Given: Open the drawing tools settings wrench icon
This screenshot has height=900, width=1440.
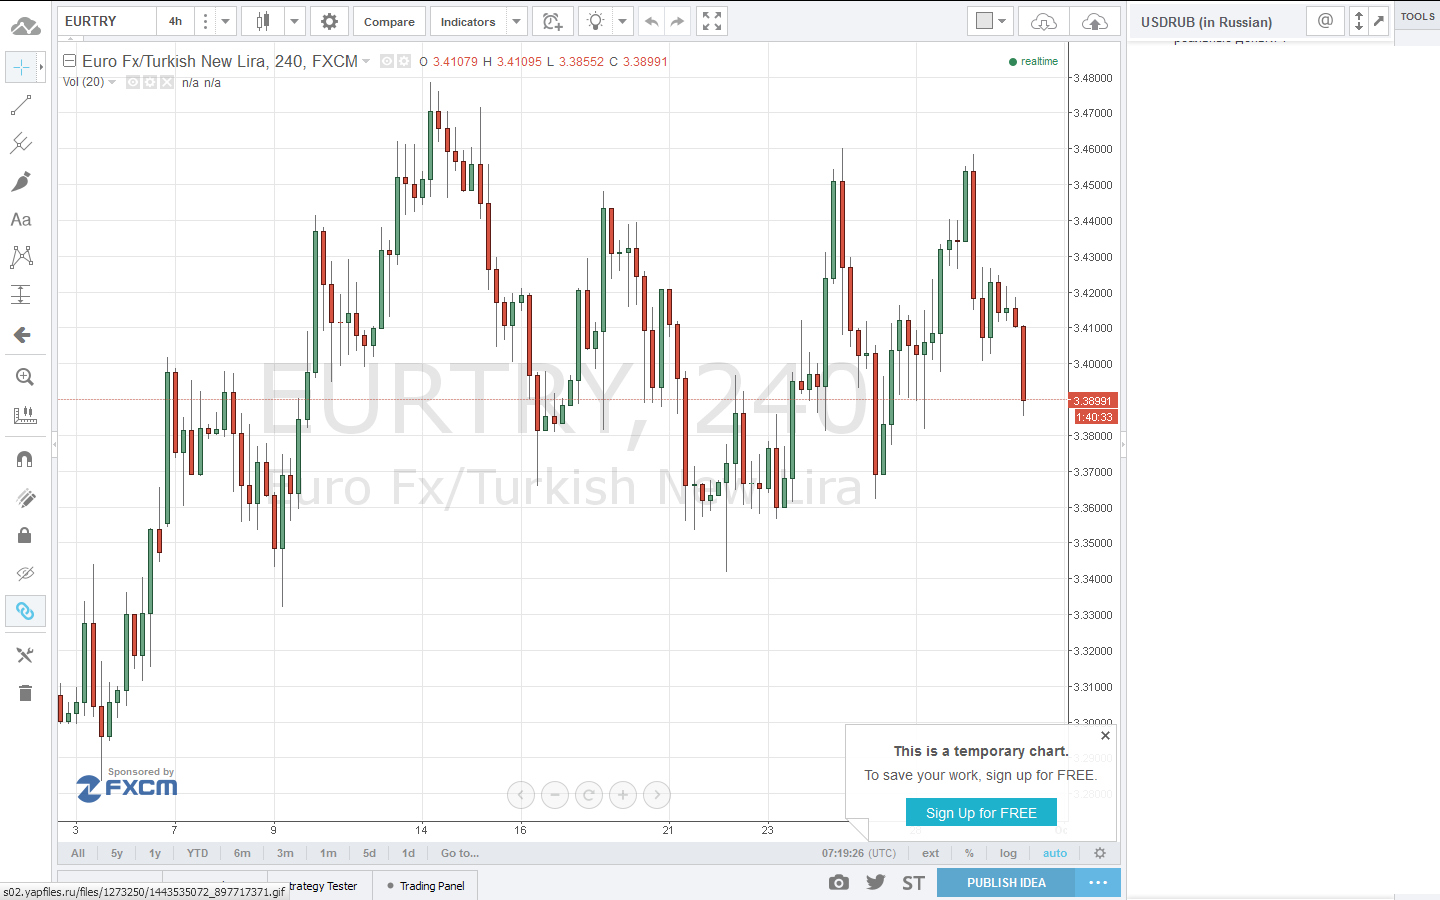Looking at the screenshot, I should (x=25, y=655).
